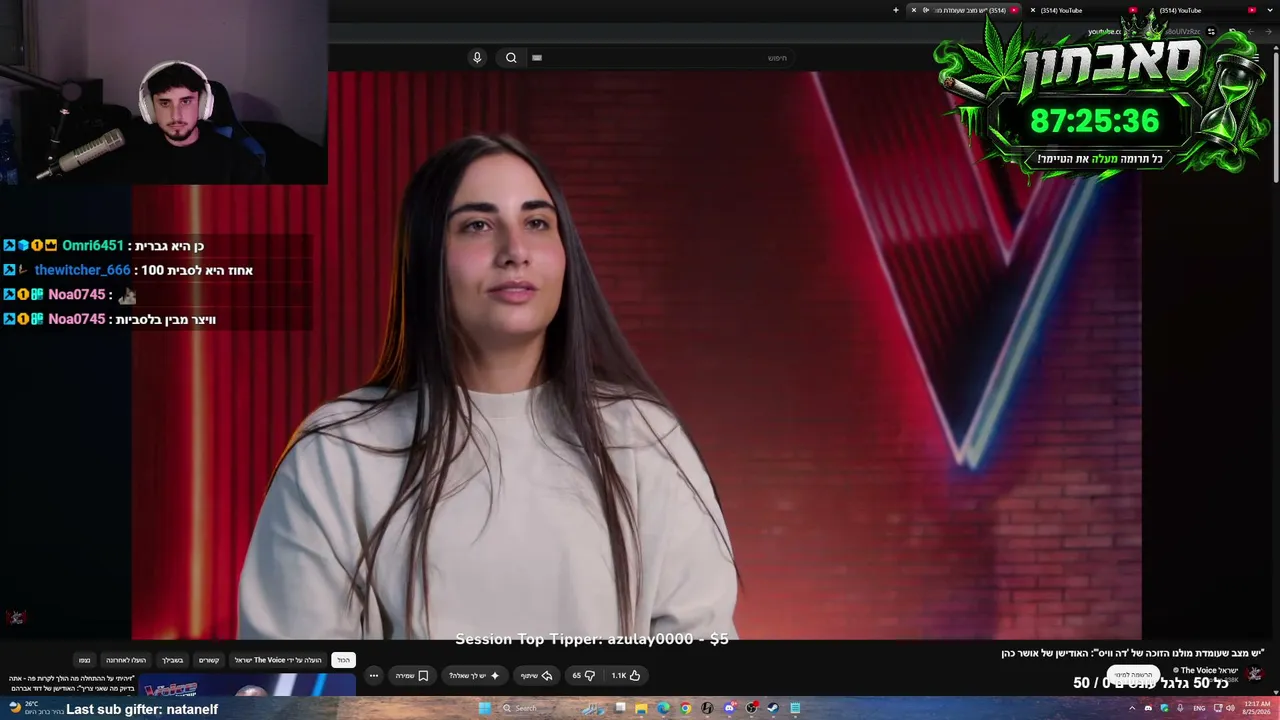
Task: Open the three-dot more actions menu
Action: click(374, 676)
